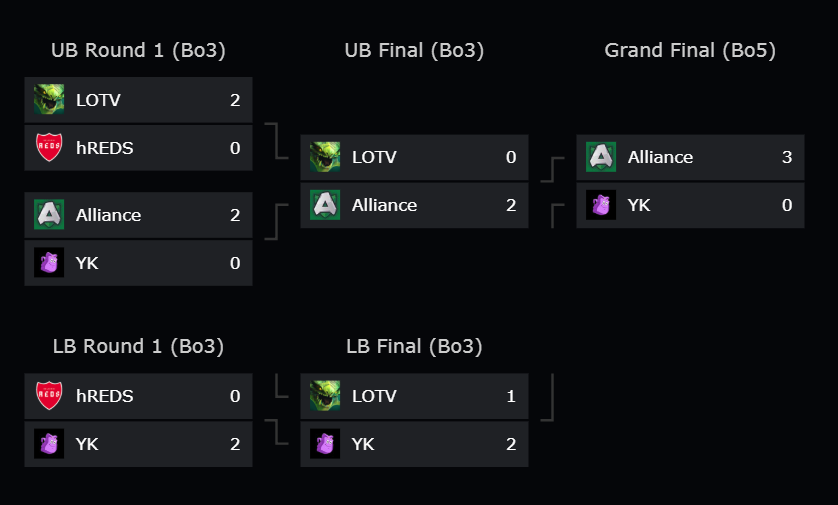Click LOTV logo in UB Round 1
The image size is (838, 505).
click(49, 99)
